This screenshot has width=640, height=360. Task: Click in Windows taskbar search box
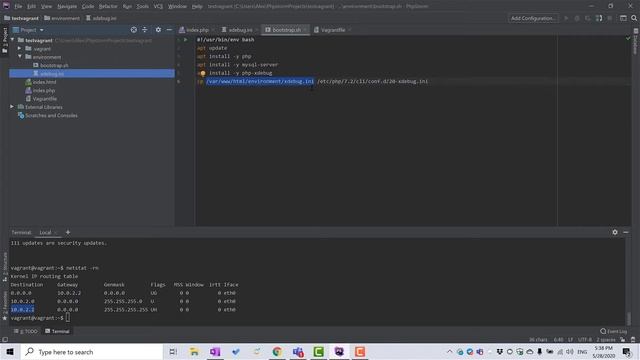tap(92, 351)
